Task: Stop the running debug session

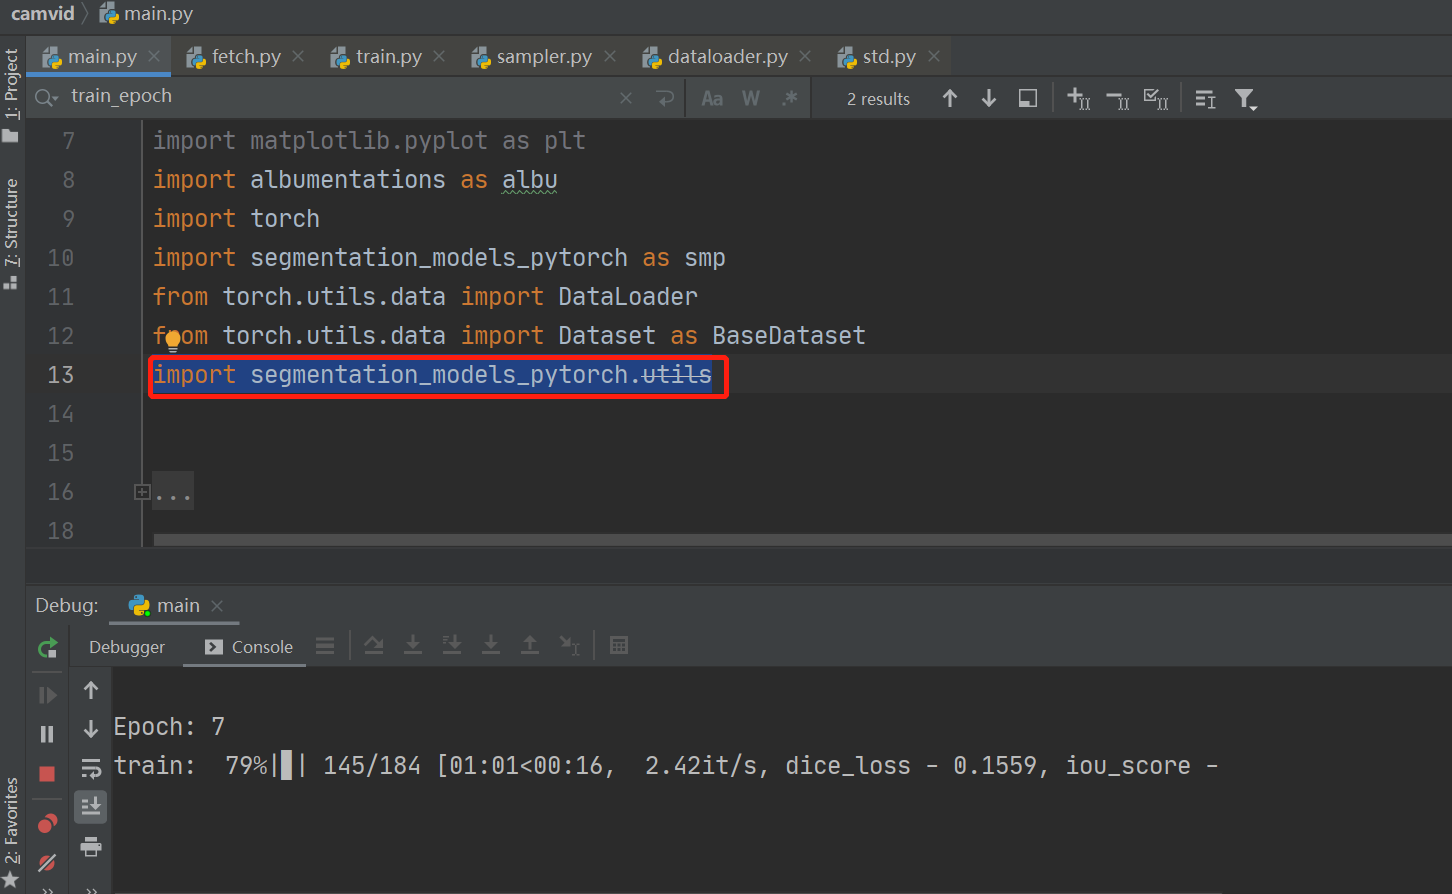Action: coord(46,771)
